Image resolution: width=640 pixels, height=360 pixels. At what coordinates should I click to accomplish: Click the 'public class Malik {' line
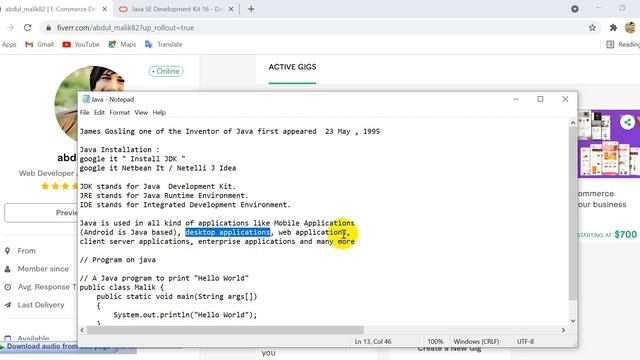click(122, 287)
